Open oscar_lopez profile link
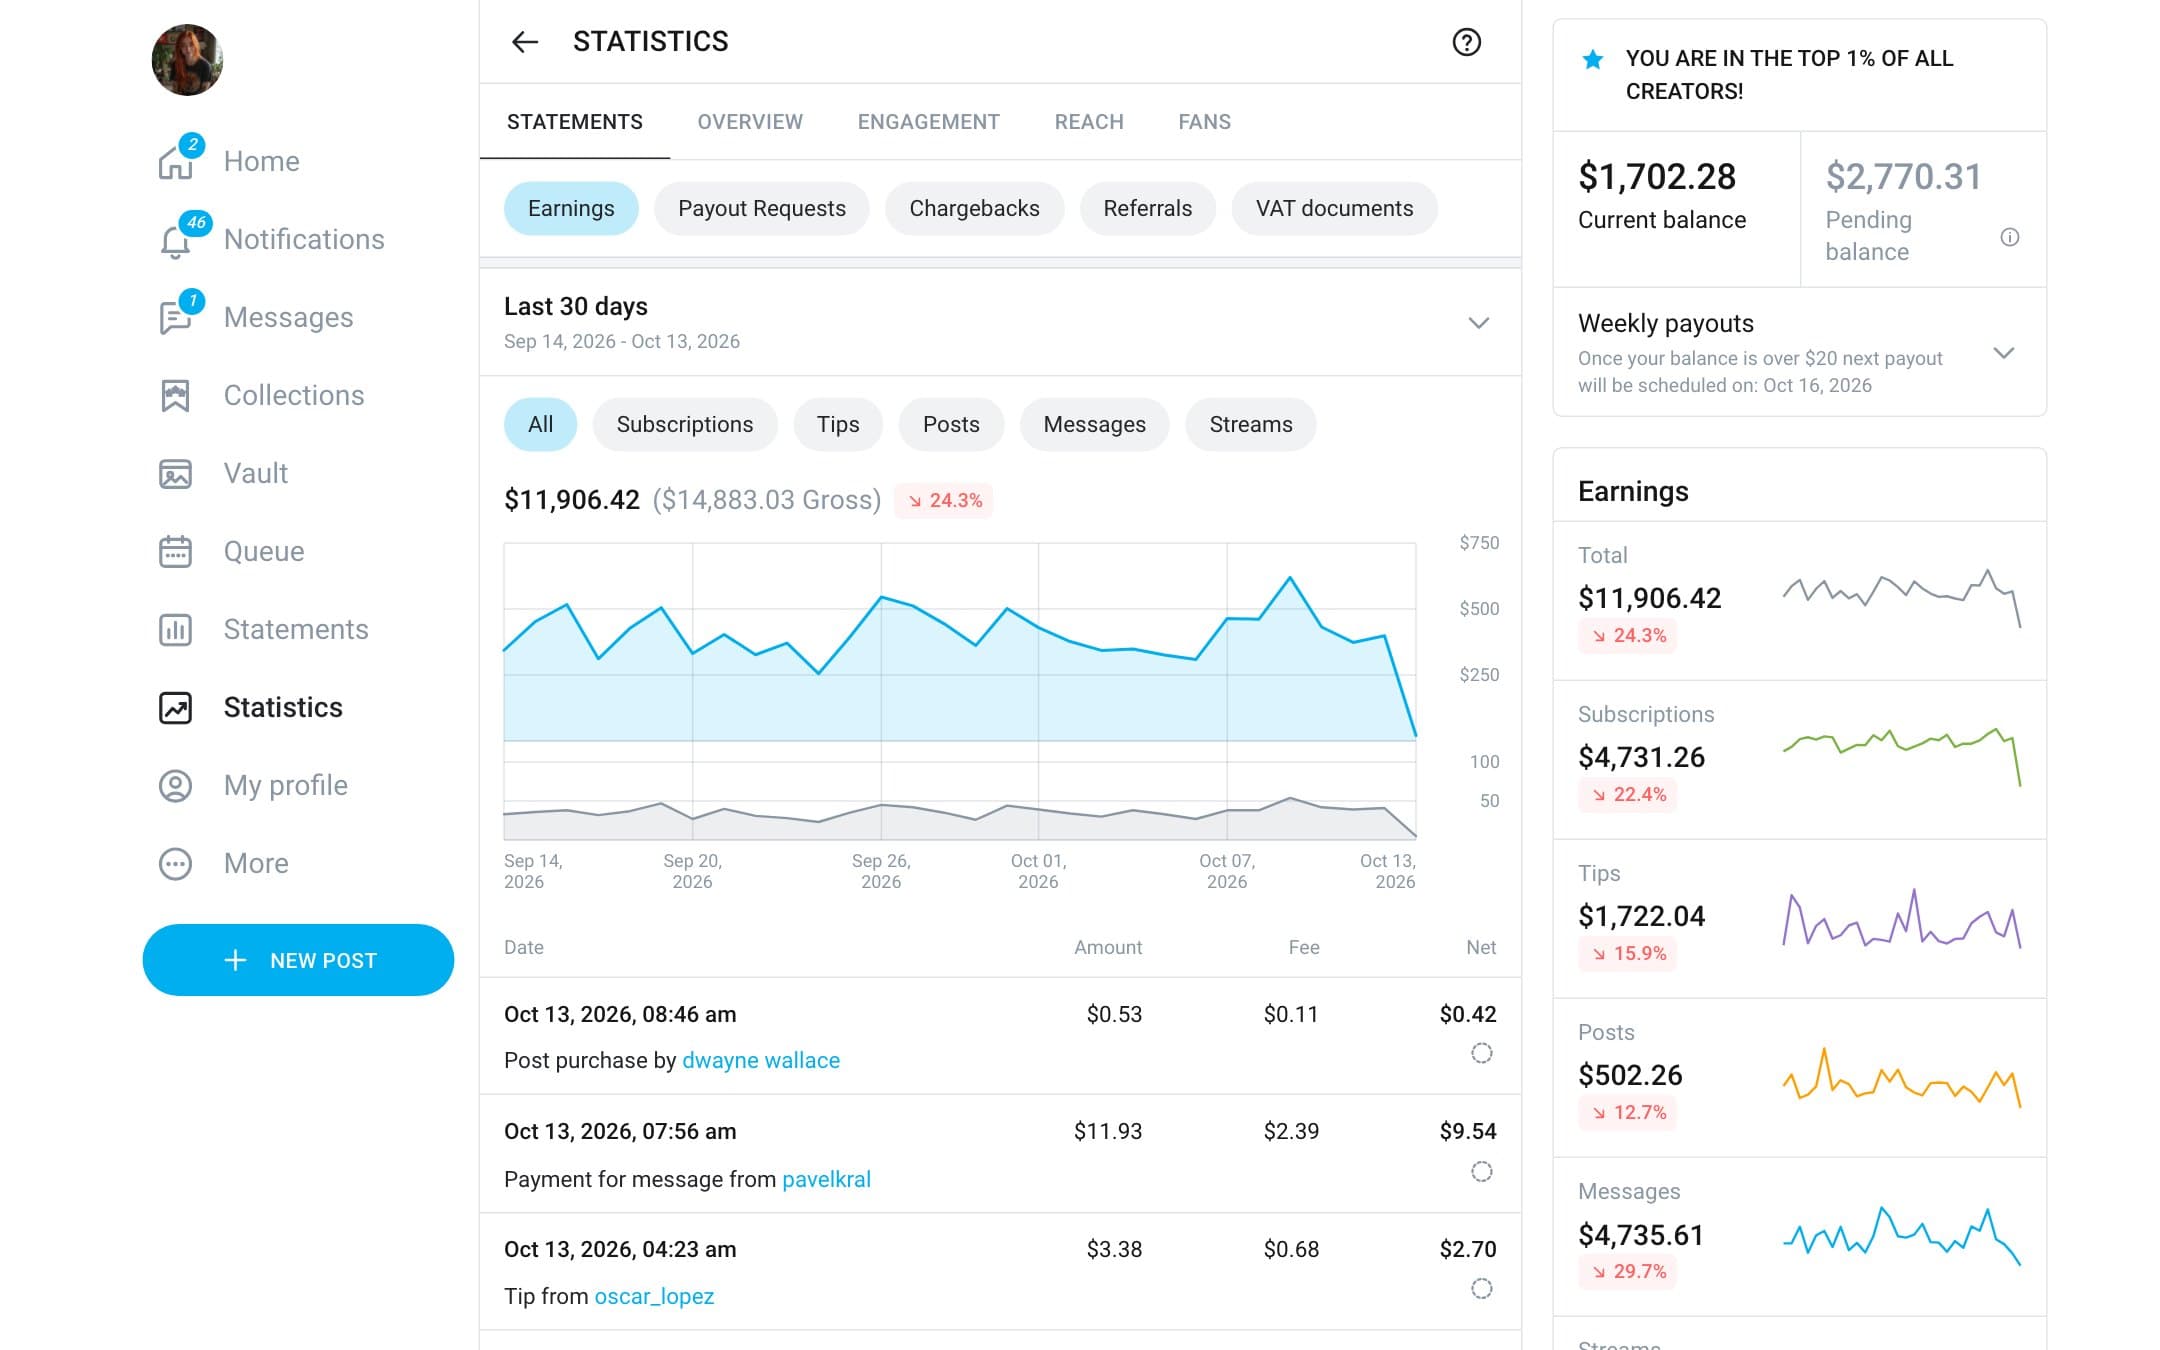 [x=654, y=1297]
